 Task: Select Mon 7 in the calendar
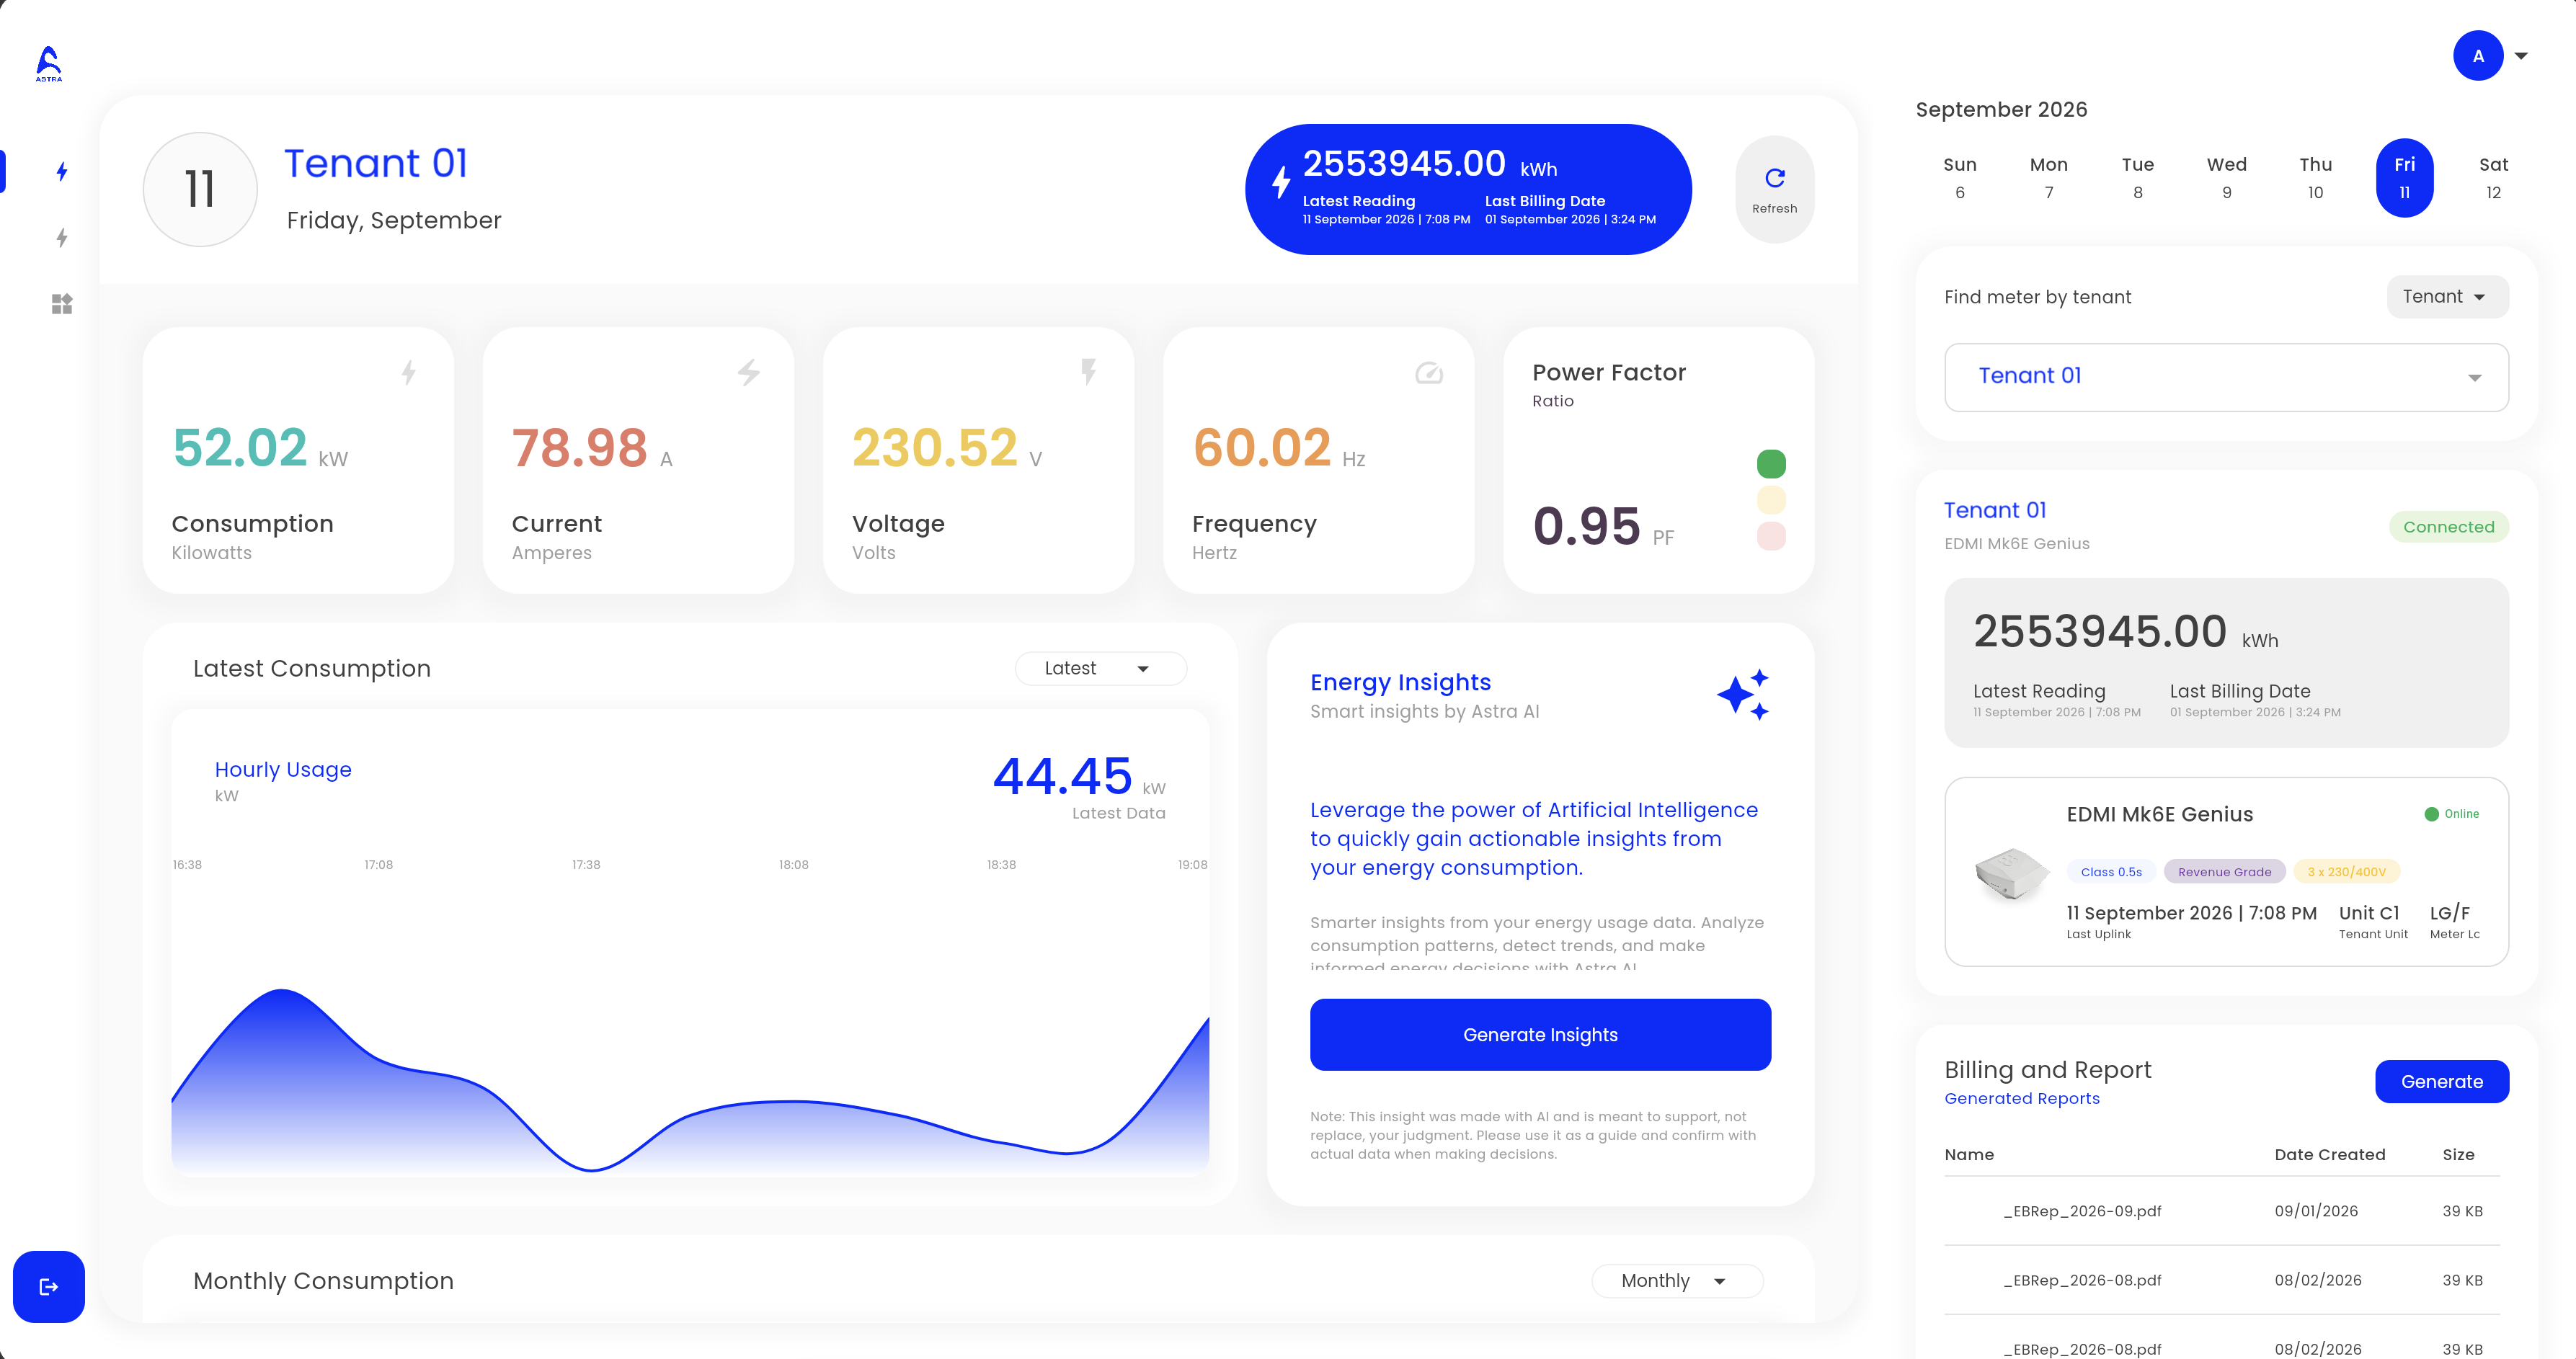pos(2048,178)
